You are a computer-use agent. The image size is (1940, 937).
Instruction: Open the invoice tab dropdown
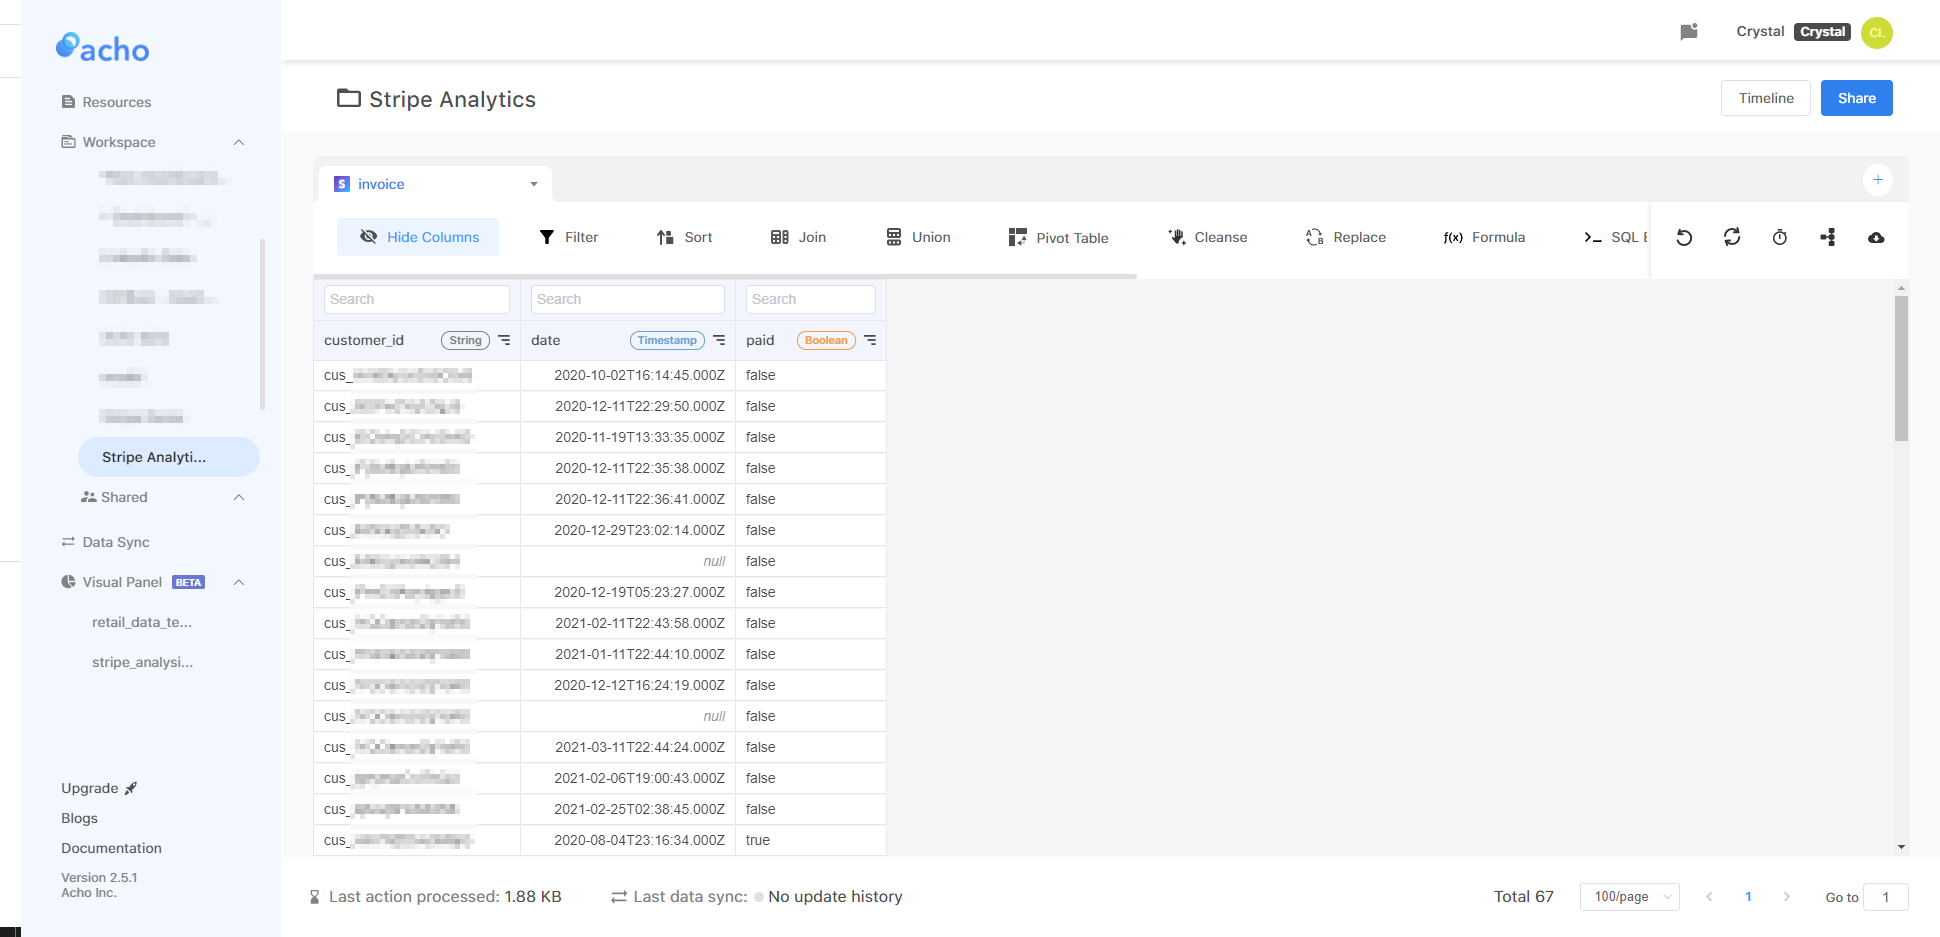click(x=533, y=184)
